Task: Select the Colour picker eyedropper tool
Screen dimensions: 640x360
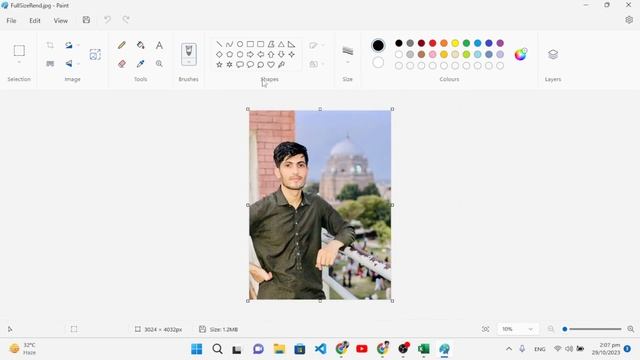Action: pyautogui.click(x=140, y=64)
